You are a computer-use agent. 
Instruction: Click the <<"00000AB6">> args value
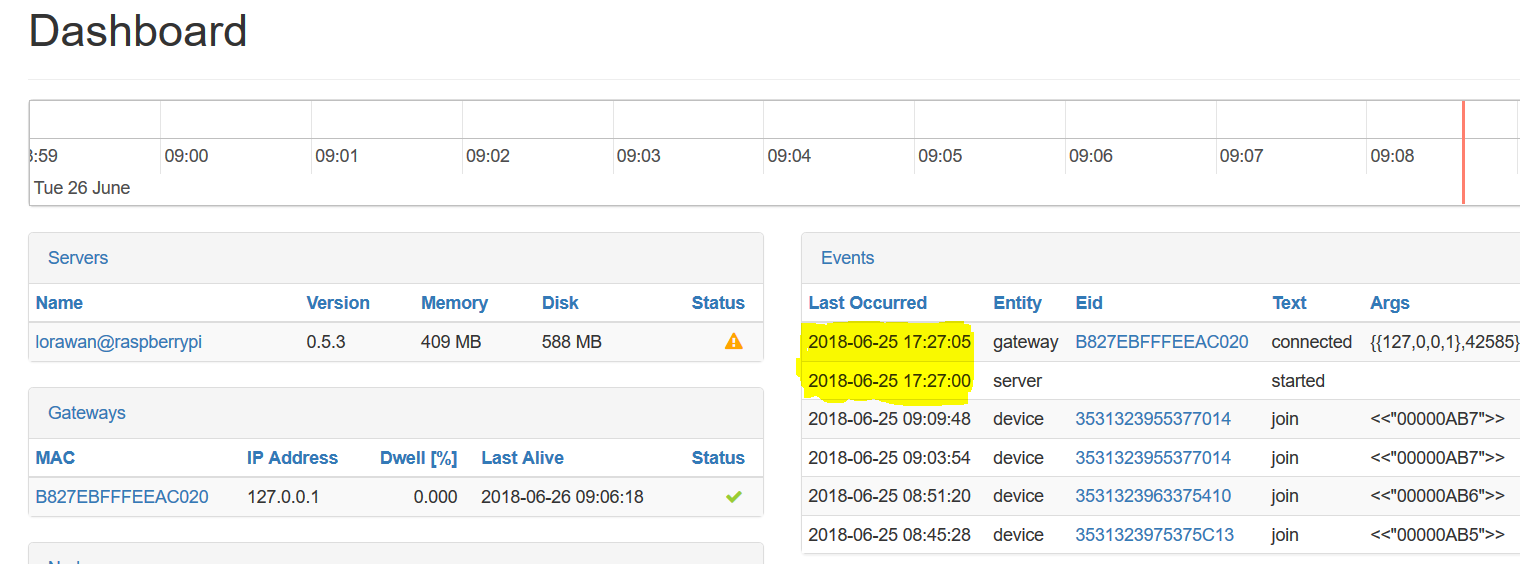1437,496
